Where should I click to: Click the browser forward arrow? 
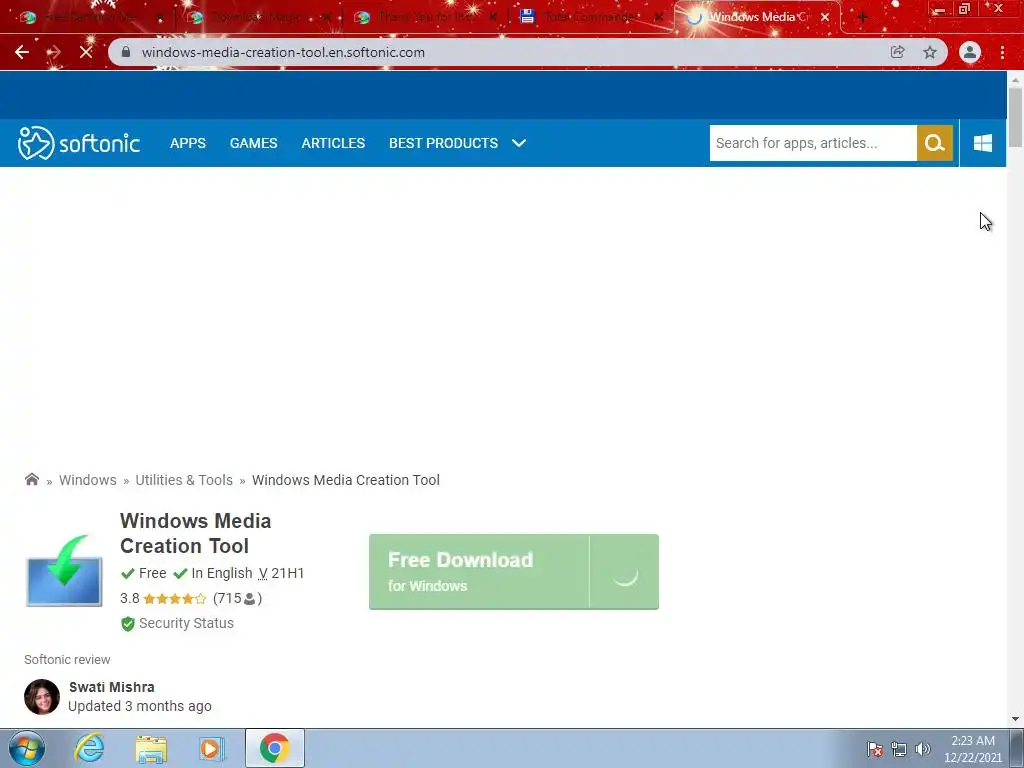point(54,52)
